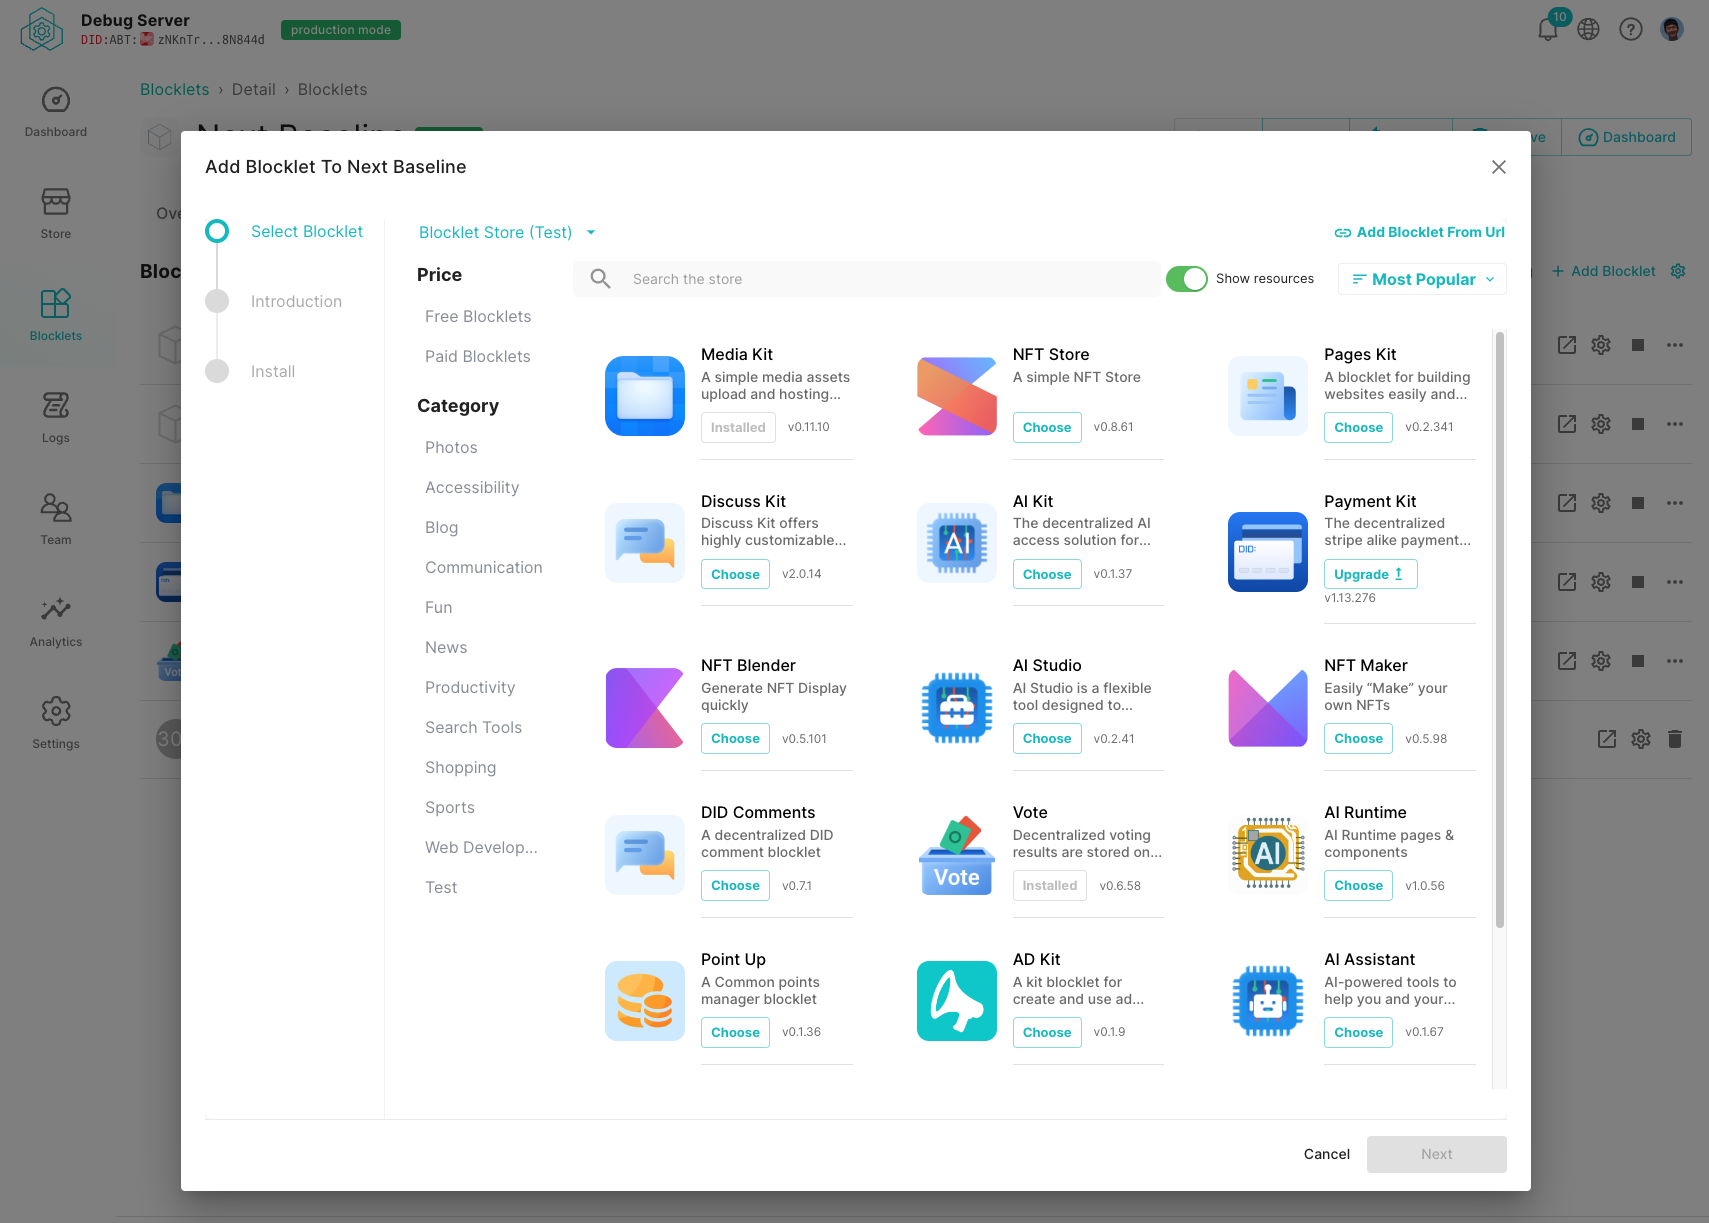Open the ellipsis menu on the first blocklet row
This screenshot has width=1709, height=1223.
1675,345
